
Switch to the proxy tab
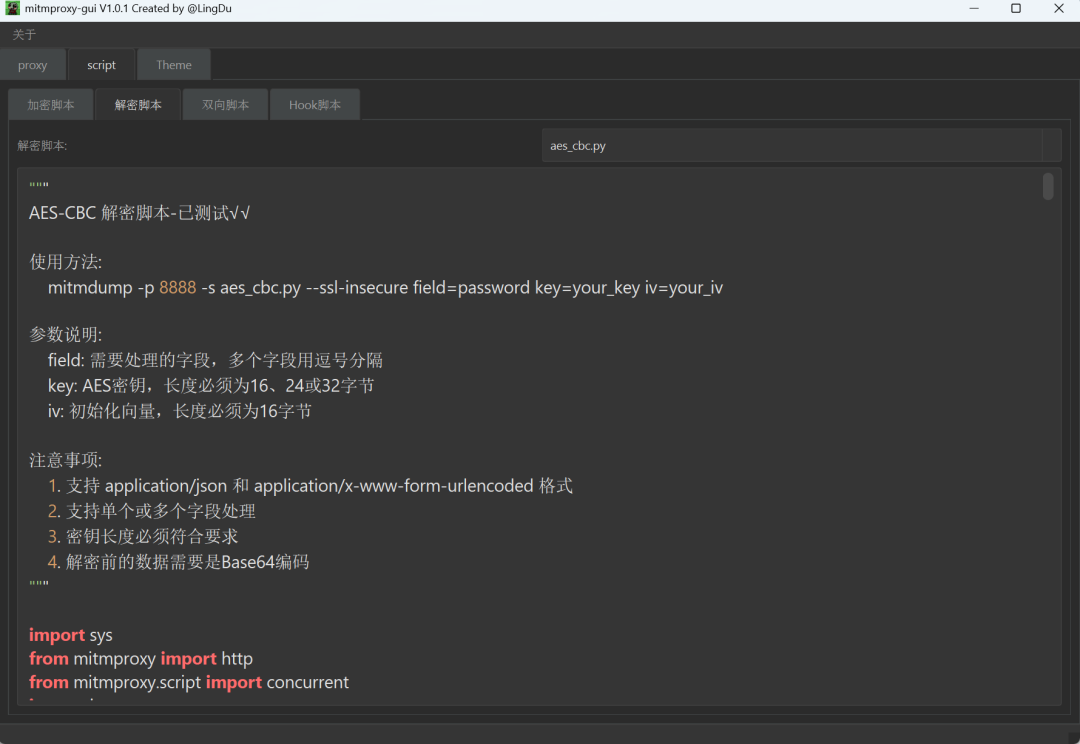[x=32, y=65]
